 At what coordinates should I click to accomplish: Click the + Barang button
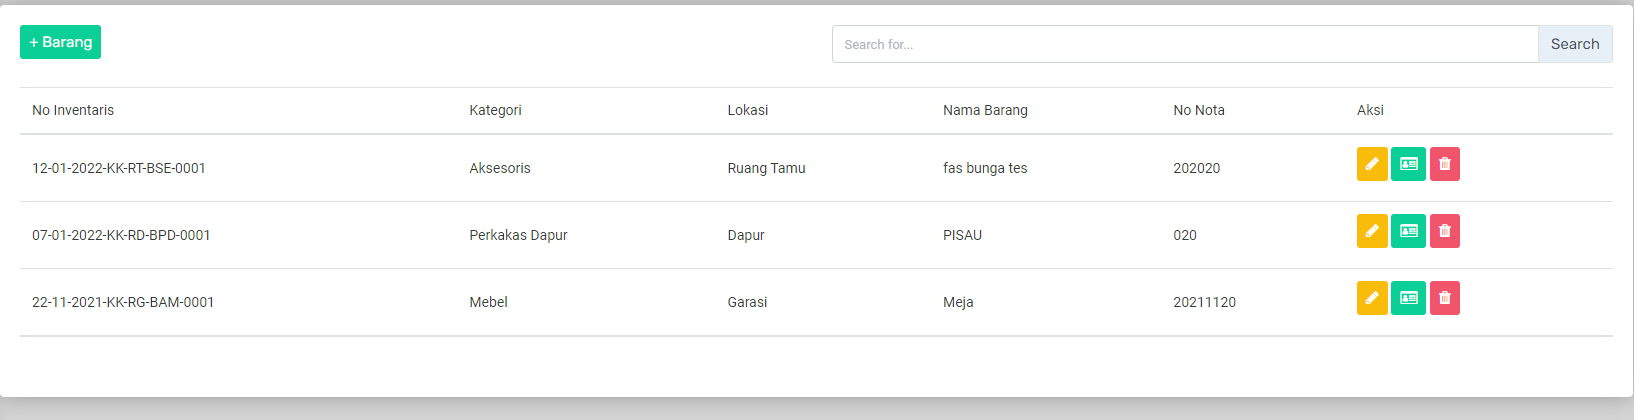[x=60, y=42]
